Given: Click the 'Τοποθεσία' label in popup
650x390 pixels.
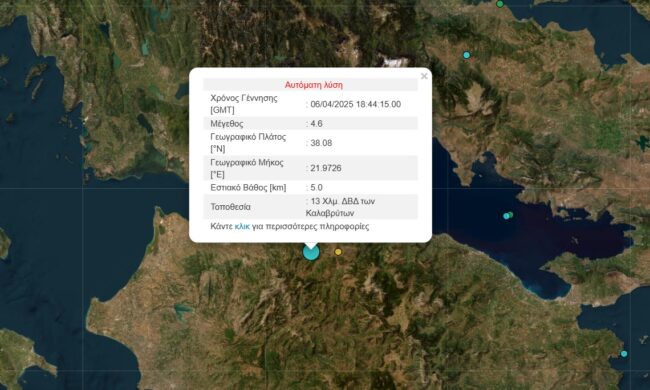Looking at the screenshot, I should coord(230,207).
